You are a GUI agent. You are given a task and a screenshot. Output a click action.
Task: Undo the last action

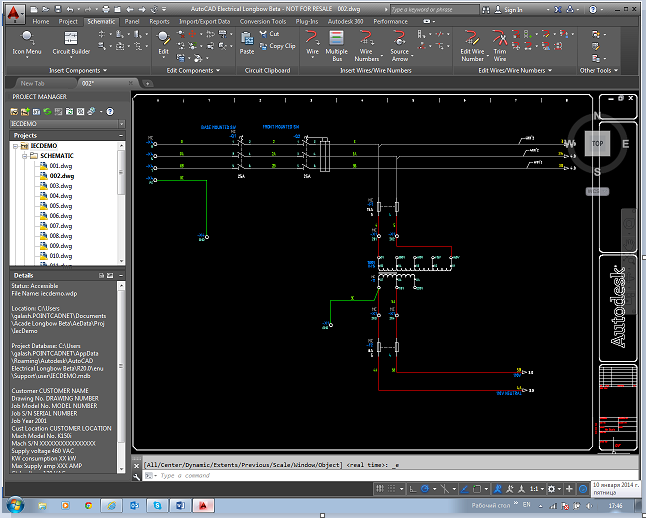tap(70, 9)
